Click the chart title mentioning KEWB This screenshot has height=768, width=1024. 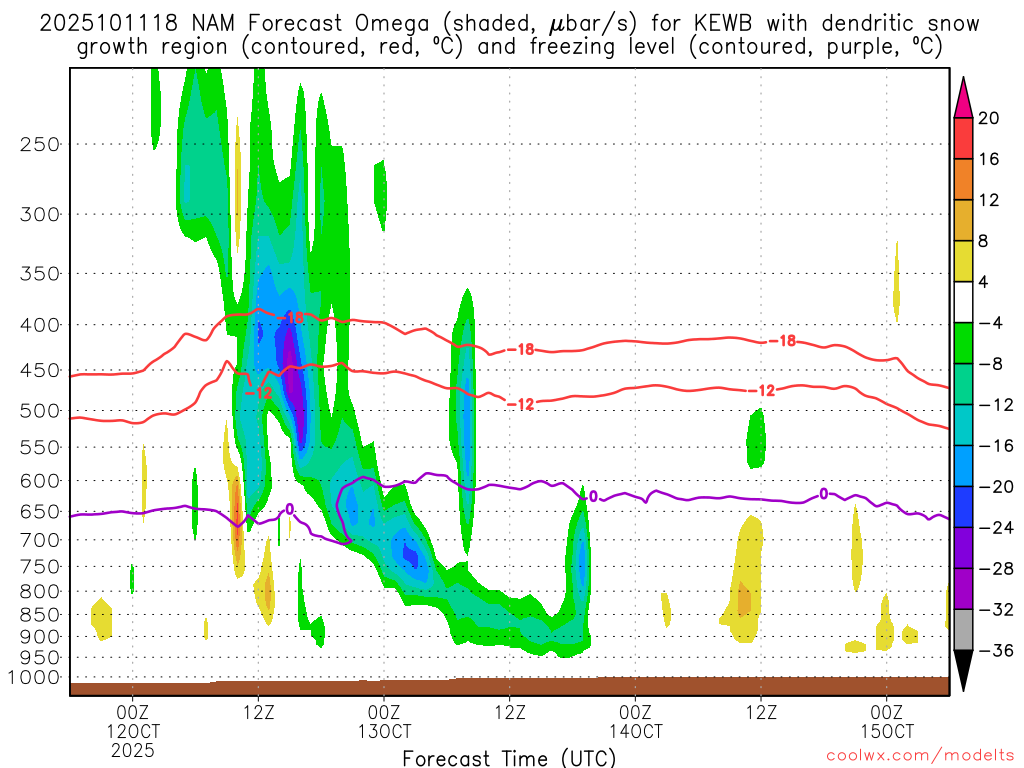point(509,35)
